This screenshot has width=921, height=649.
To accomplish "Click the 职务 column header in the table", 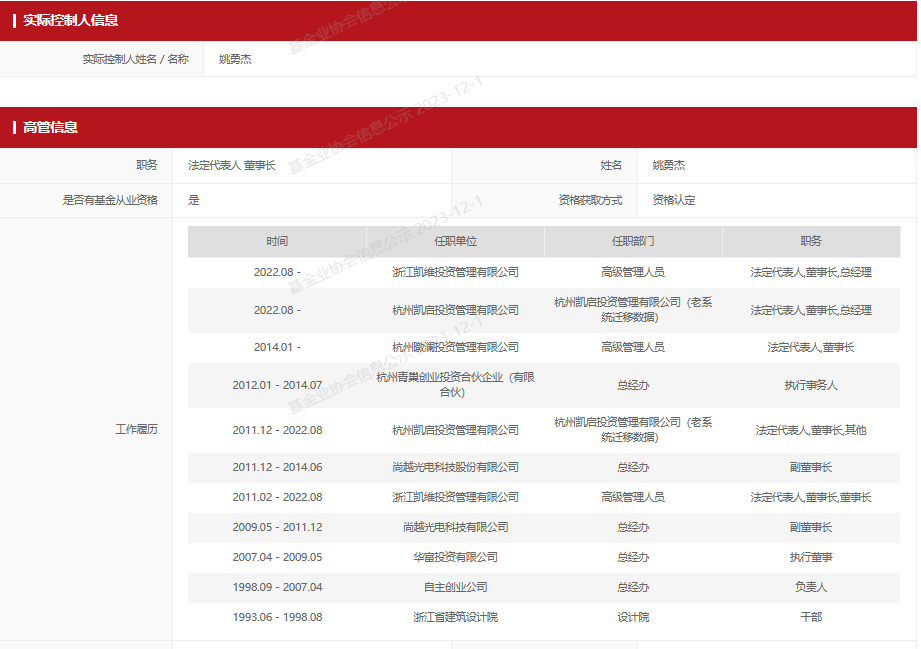I will click(811, 241).
